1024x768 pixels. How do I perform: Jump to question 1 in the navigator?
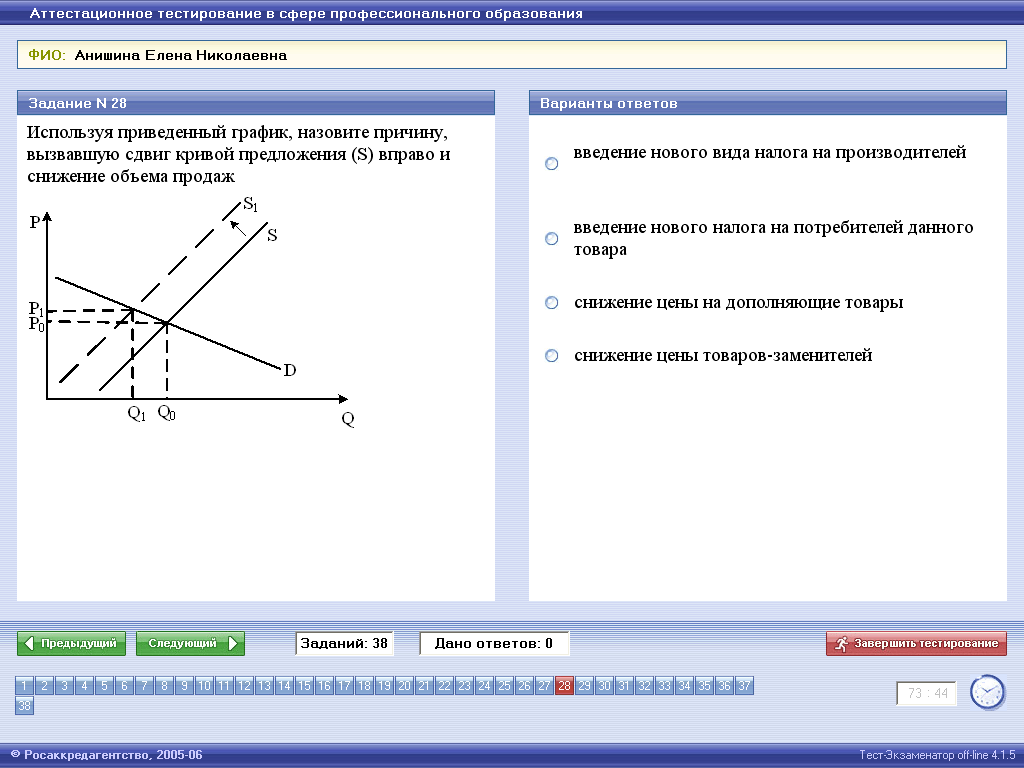click(x=24, y=686)
